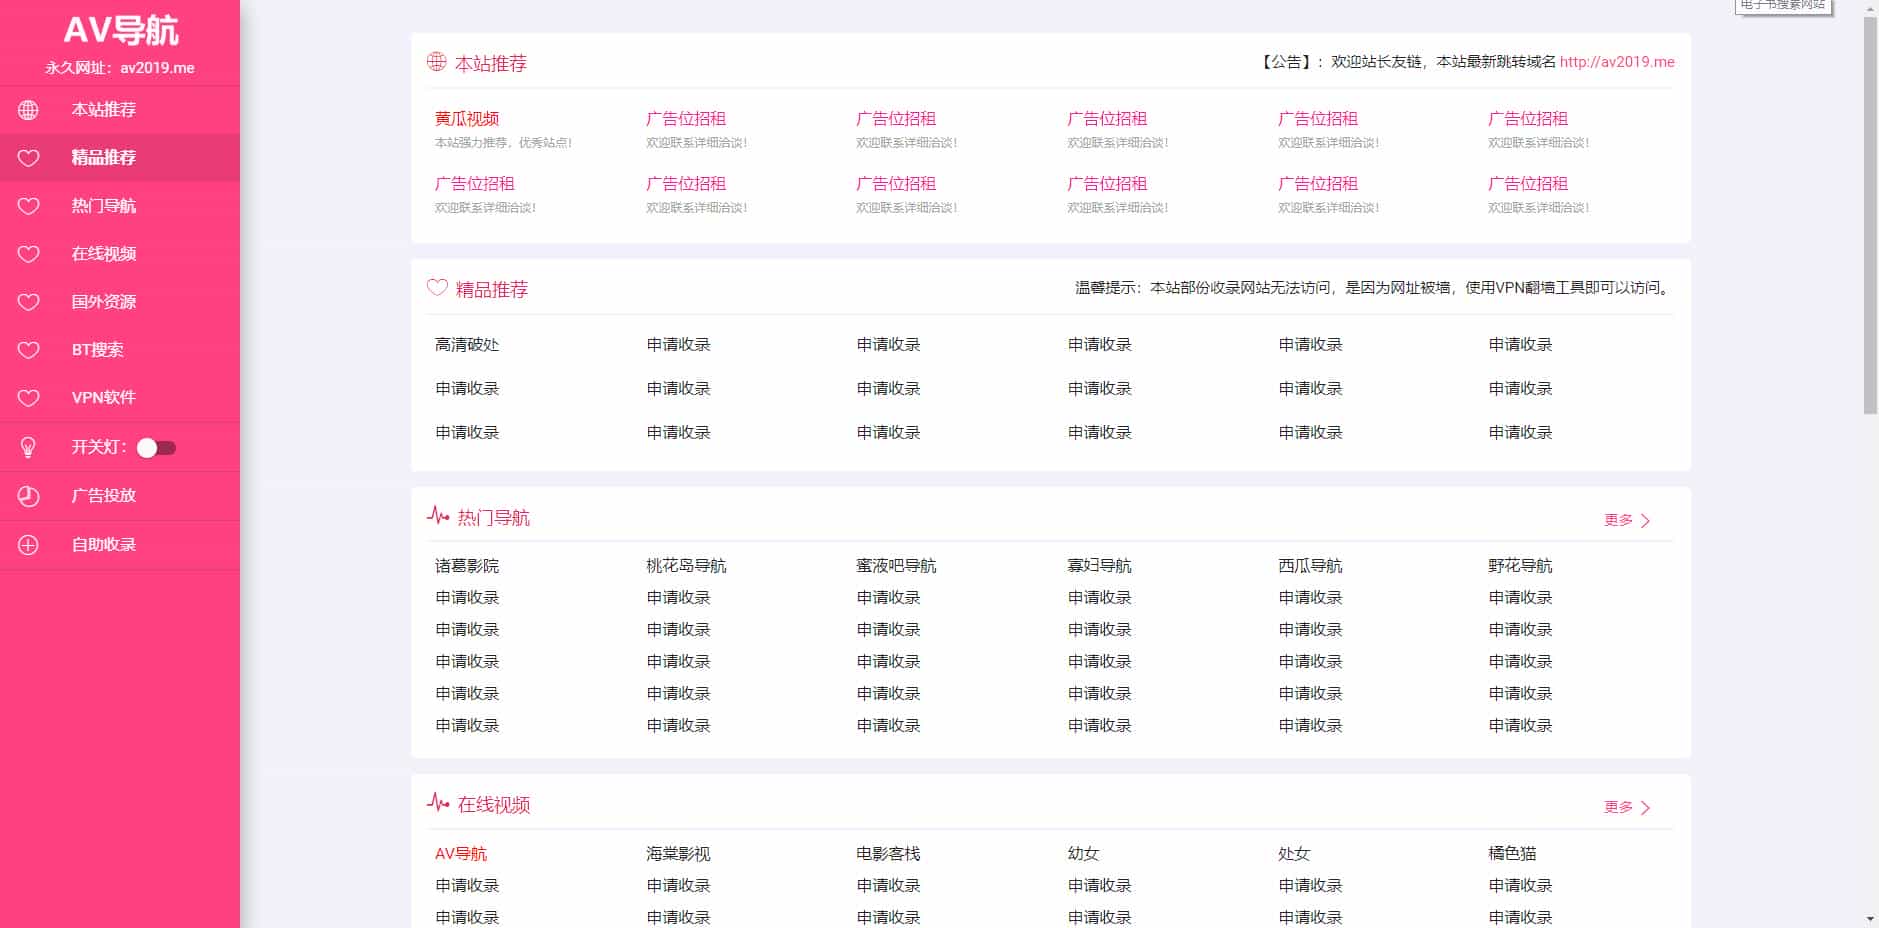Expand 更多 in the 在线视频 section
This screenshot has width=1879, height=928.
(x=1623, y=807)
